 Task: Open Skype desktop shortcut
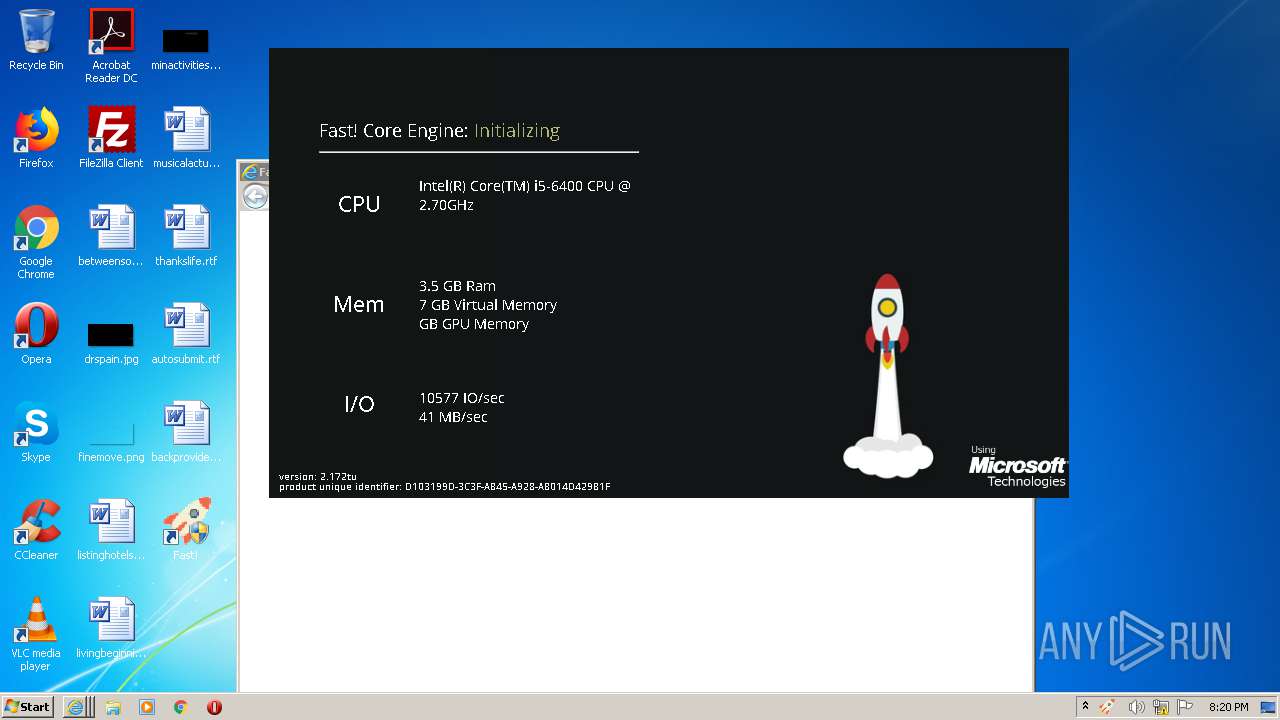click(x=36, y=432)
